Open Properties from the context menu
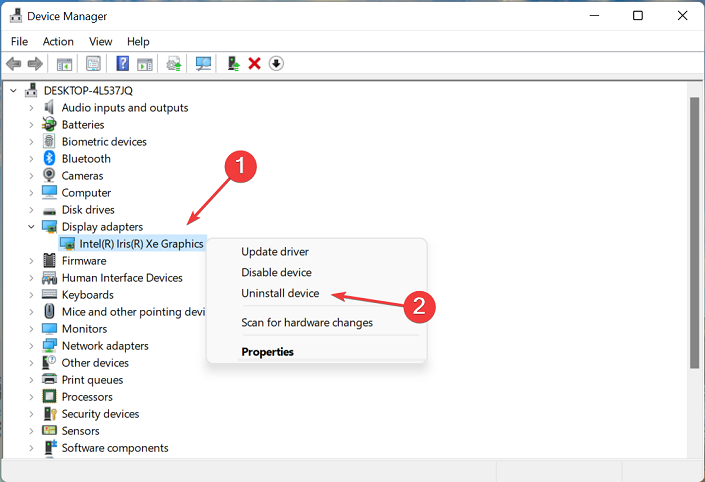The image size is (705, 482). 267,352
